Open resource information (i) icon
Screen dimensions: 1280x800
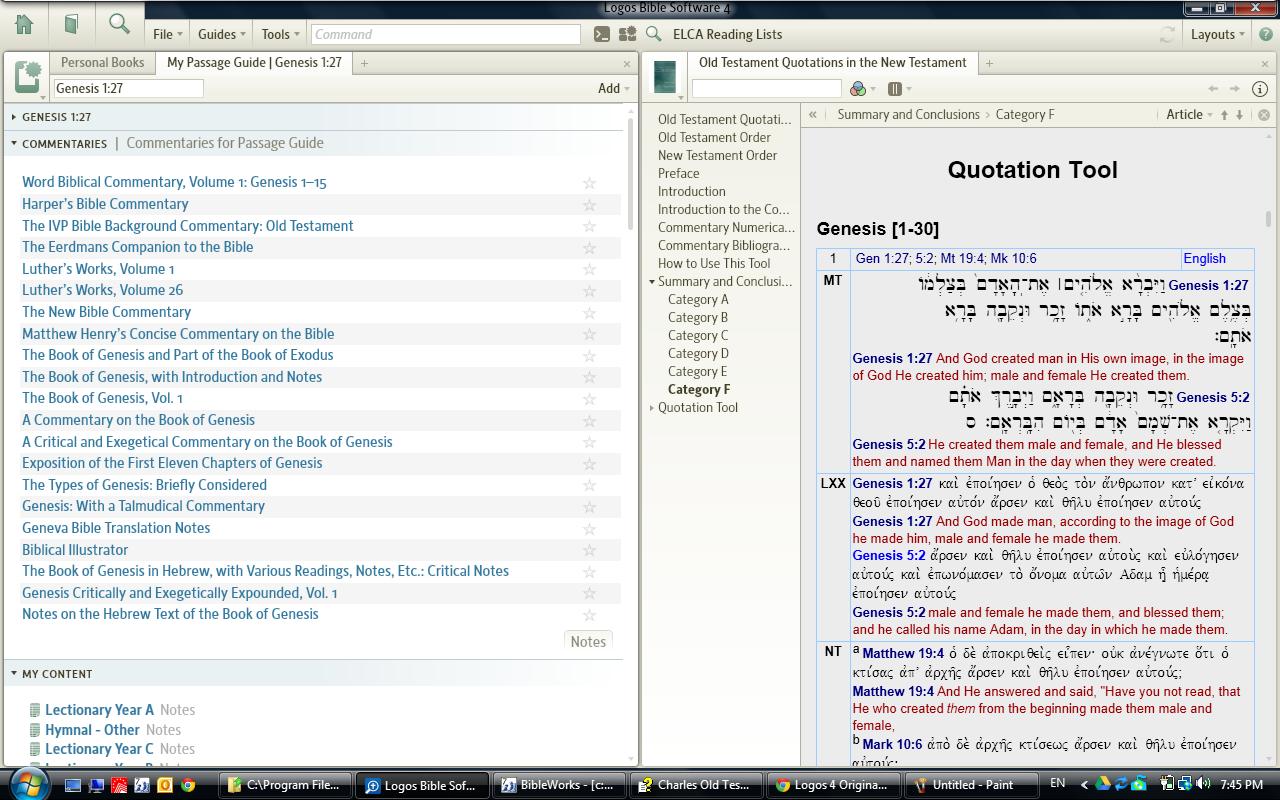click(1260, 89)
